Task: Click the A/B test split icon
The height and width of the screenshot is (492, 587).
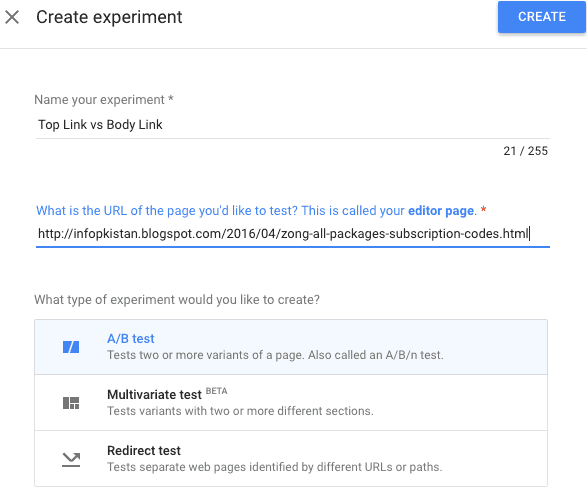Action: (x=71, y=347)
